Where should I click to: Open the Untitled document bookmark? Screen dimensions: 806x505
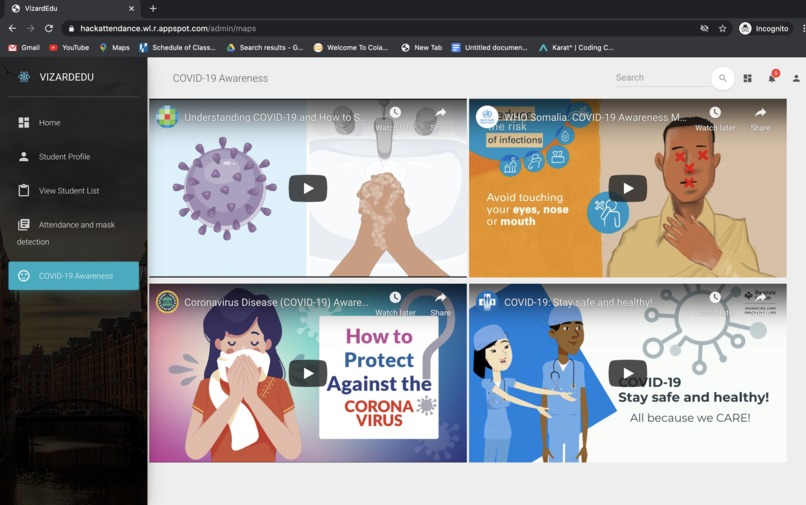489,47
